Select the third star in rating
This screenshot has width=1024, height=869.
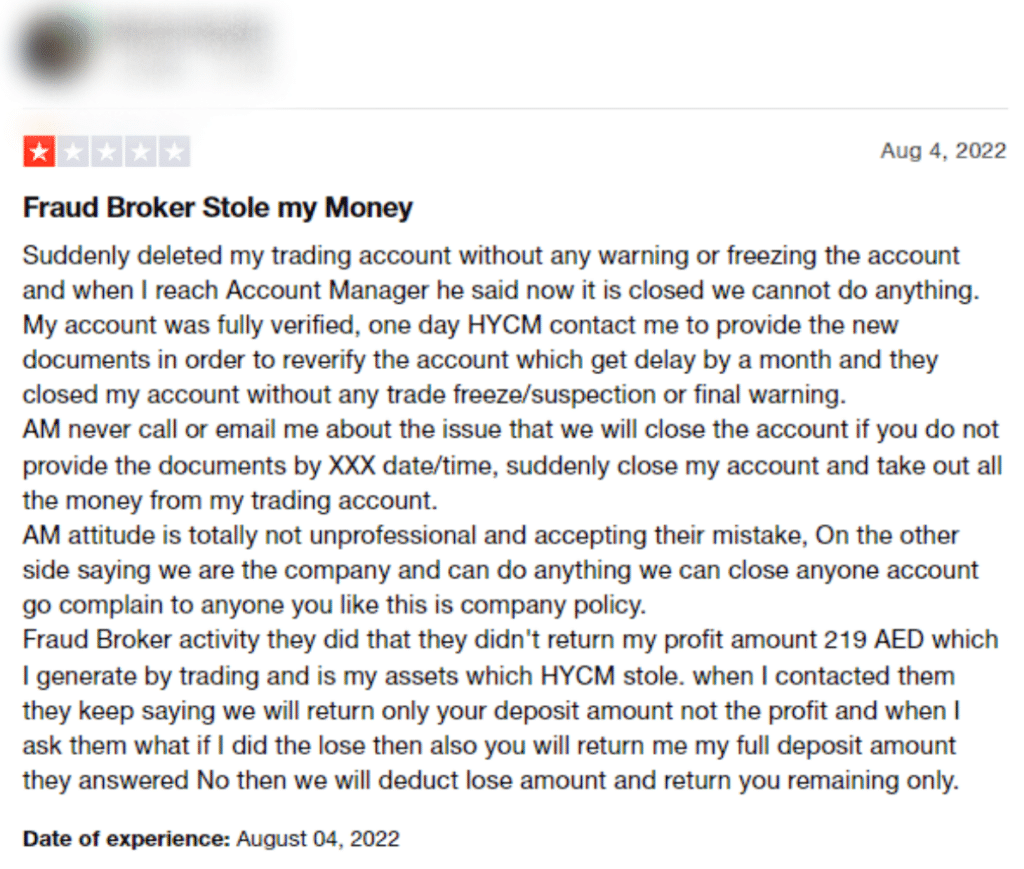(107, 153)
